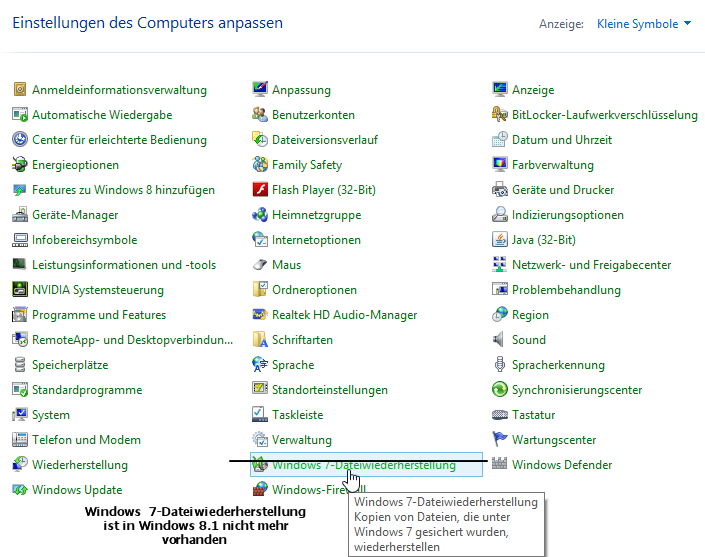This screenshot has height=557, width=705.
Task: Click Telefon und Modem link
Action: (x=86, y=440)
